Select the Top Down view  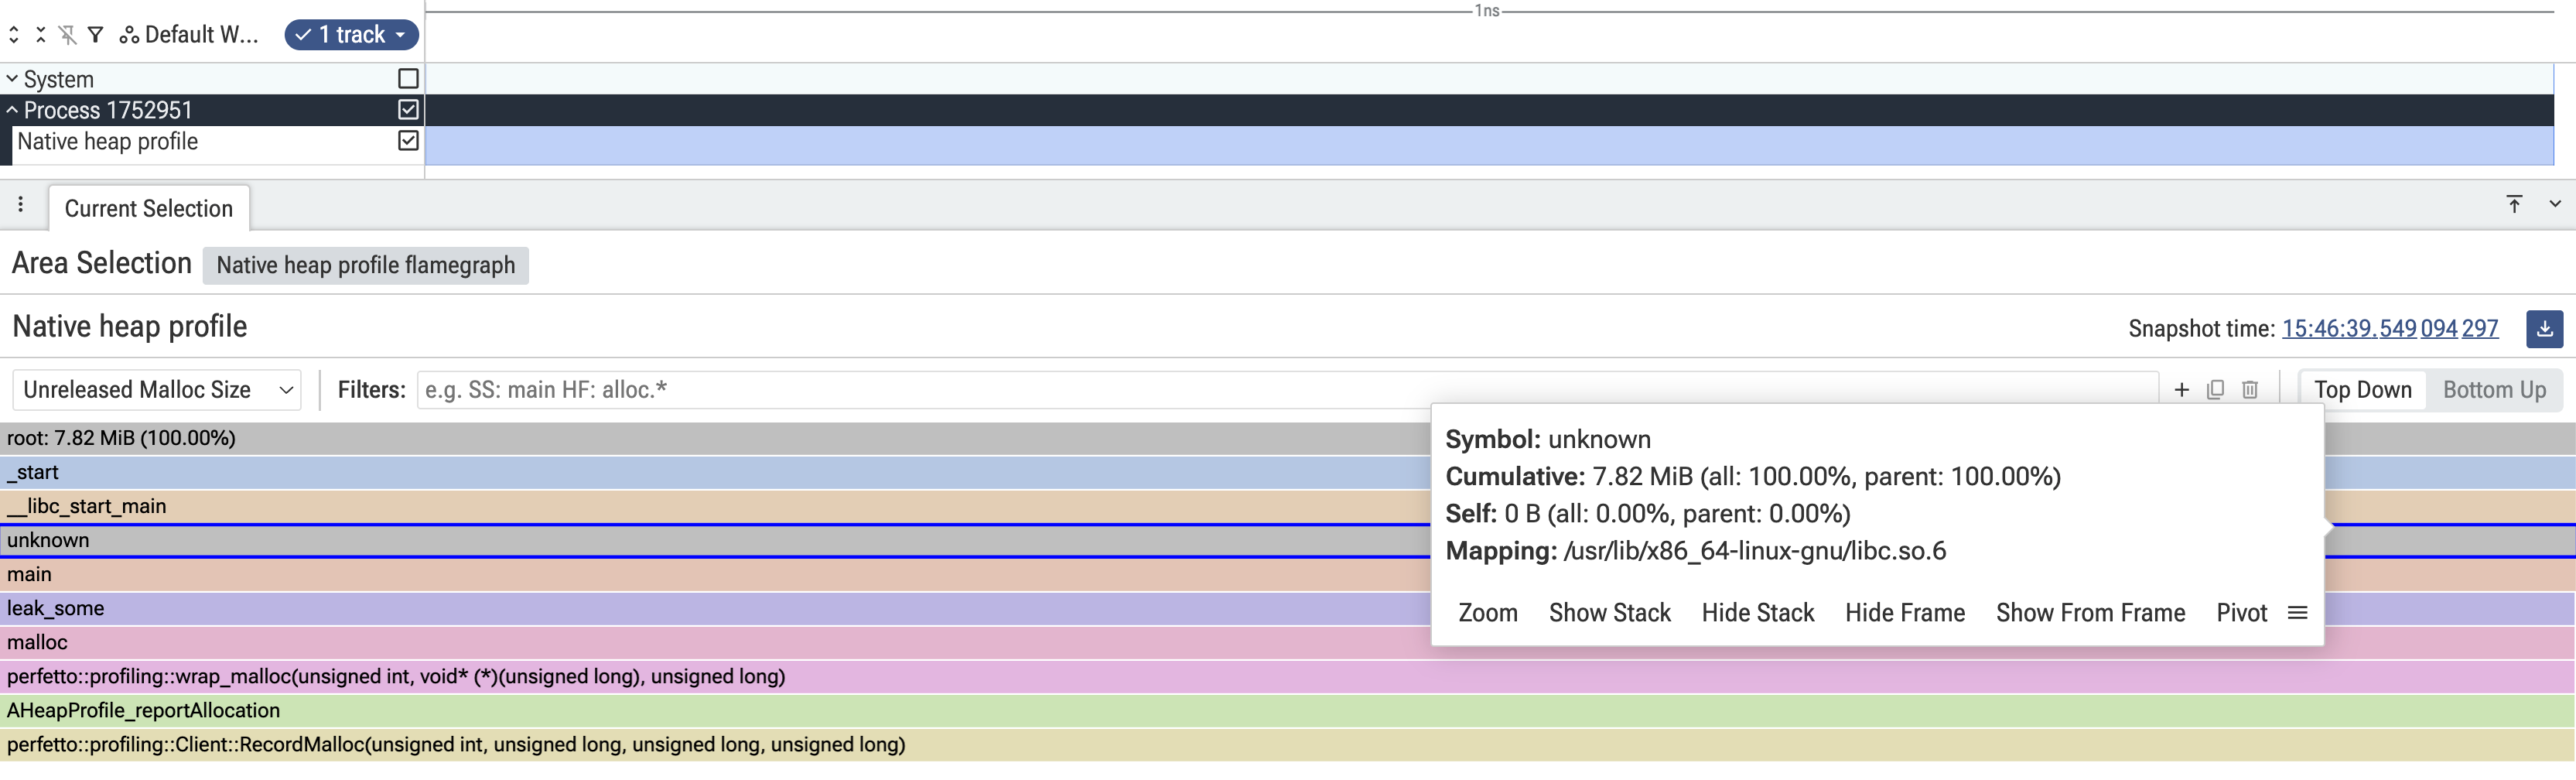pos(2363,390)
